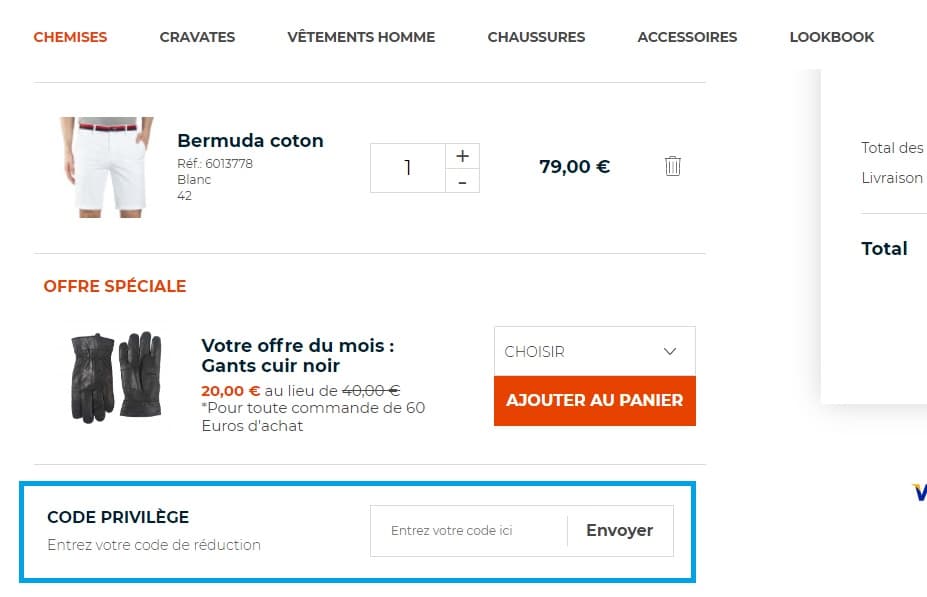This screenshot has height=597, width=927.
Task: Click AJOUTER AU PANIER for the gloves offer
Action: pos(594,400)
